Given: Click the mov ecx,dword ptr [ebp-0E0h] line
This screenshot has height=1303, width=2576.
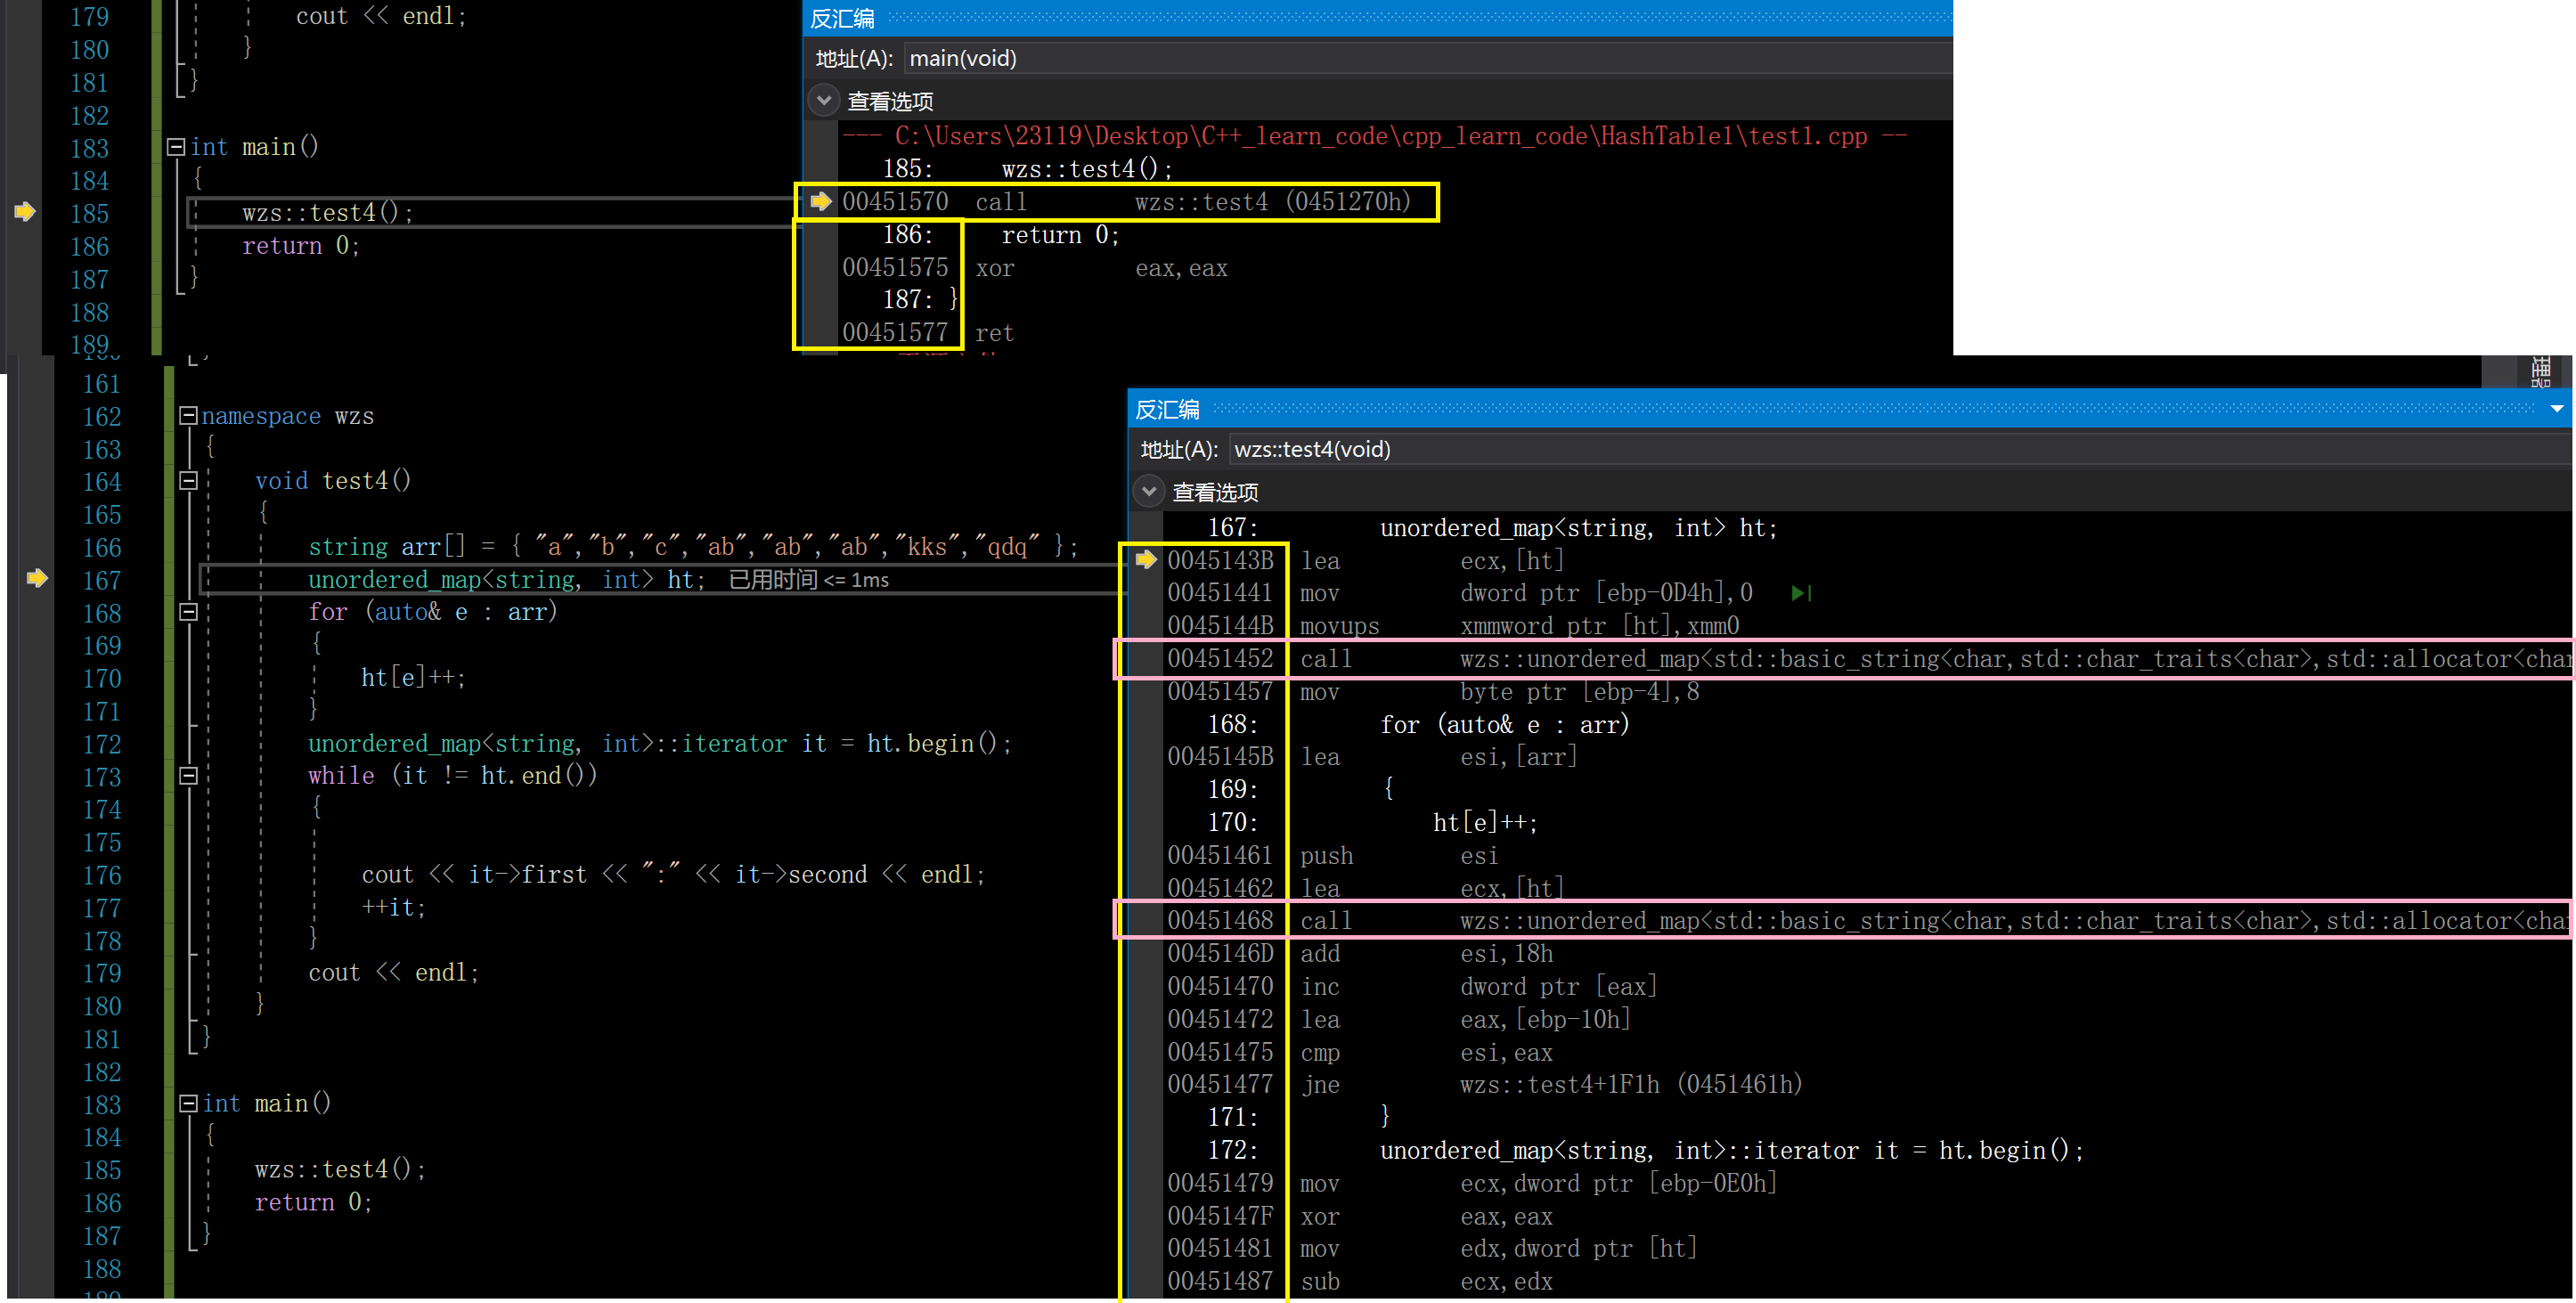Looking at the screenshot, I should [1472, 1184].
